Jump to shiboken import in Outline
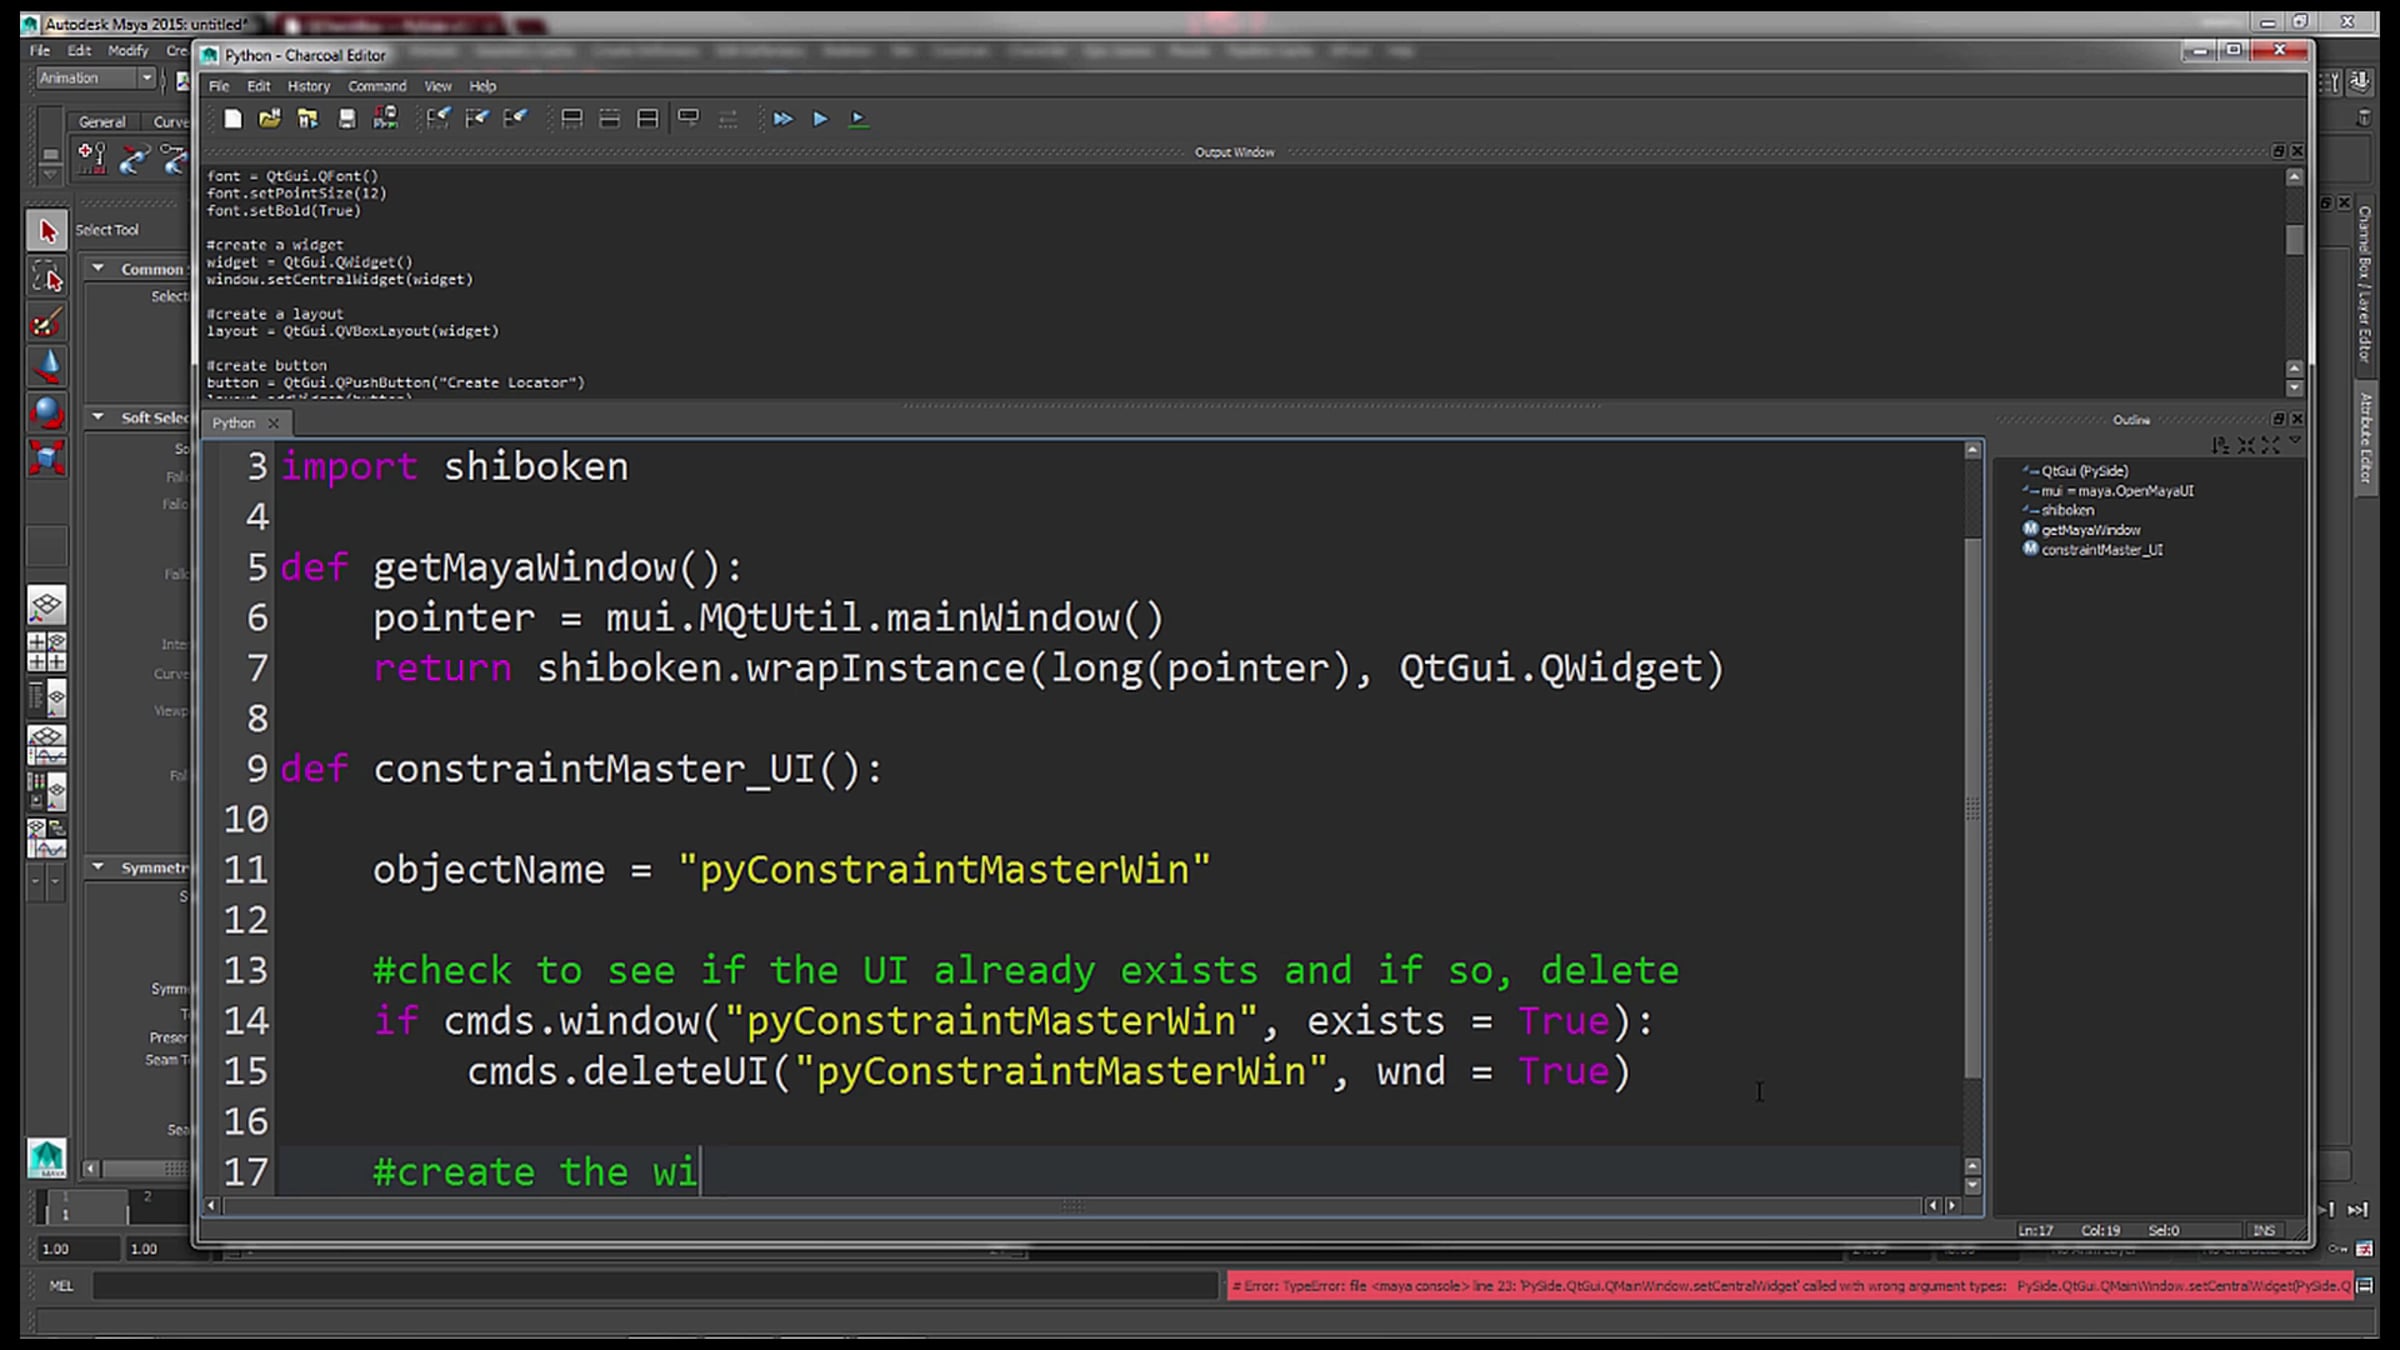 click(2067, 510)
